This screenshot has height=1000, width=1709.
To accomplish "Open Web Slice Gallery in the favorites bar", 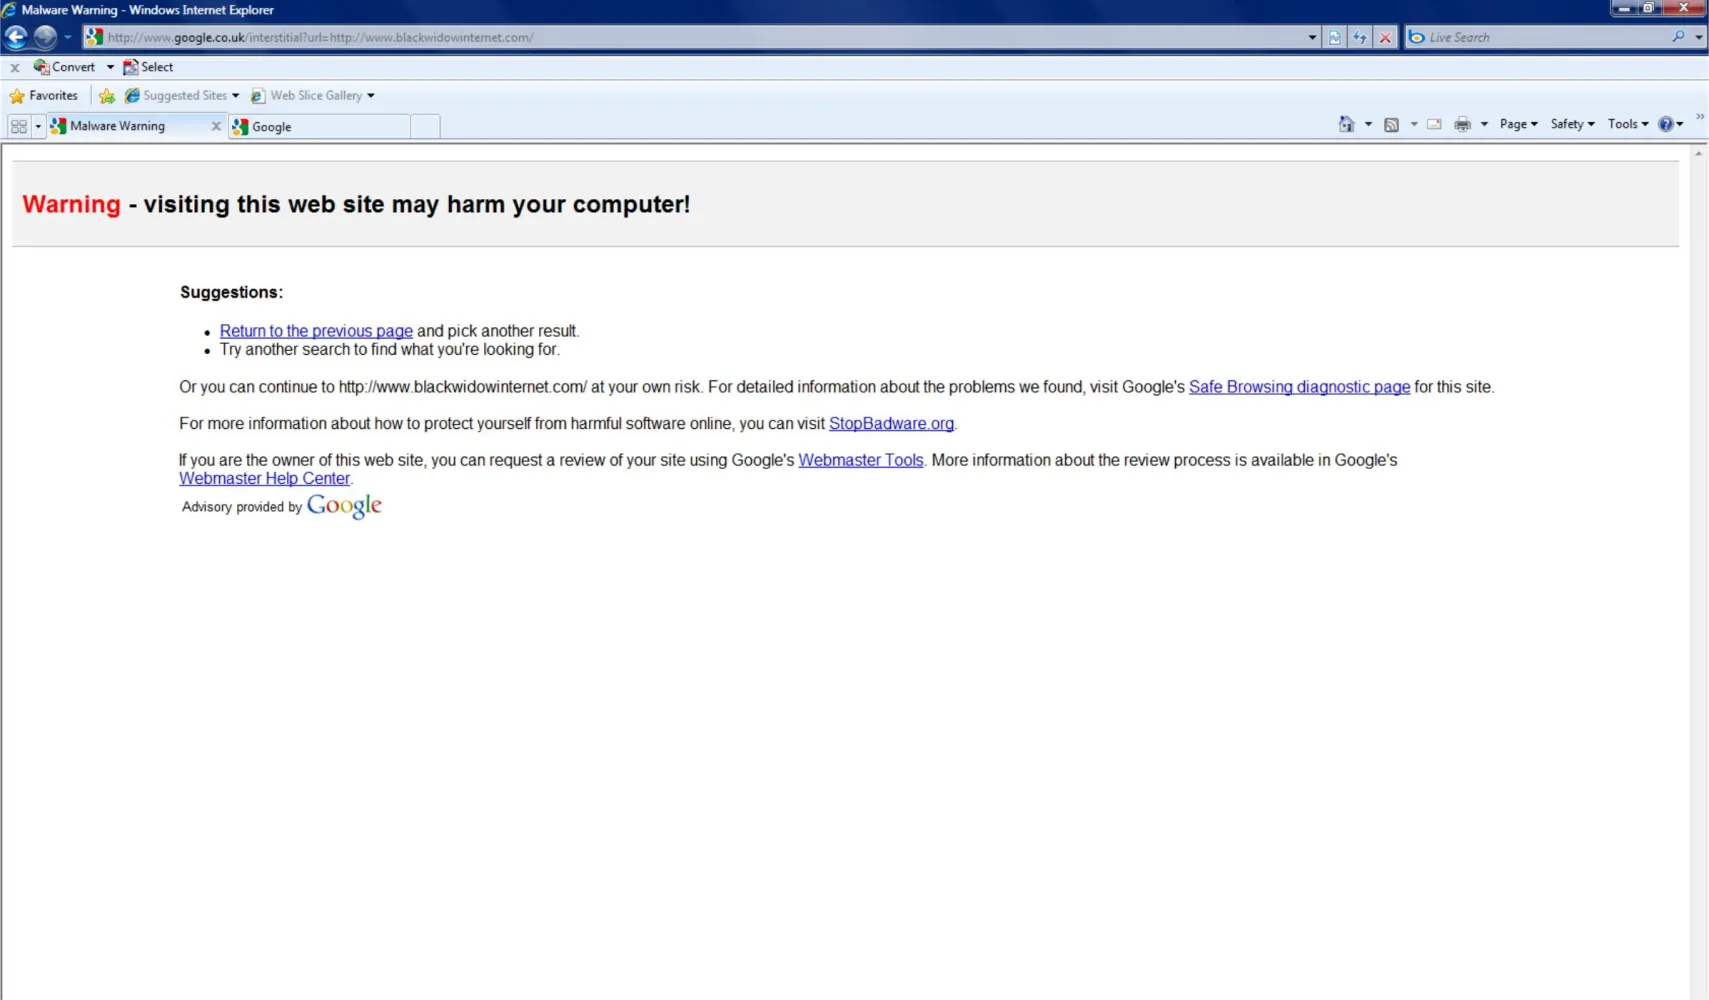I will click(x=313, y=96).
